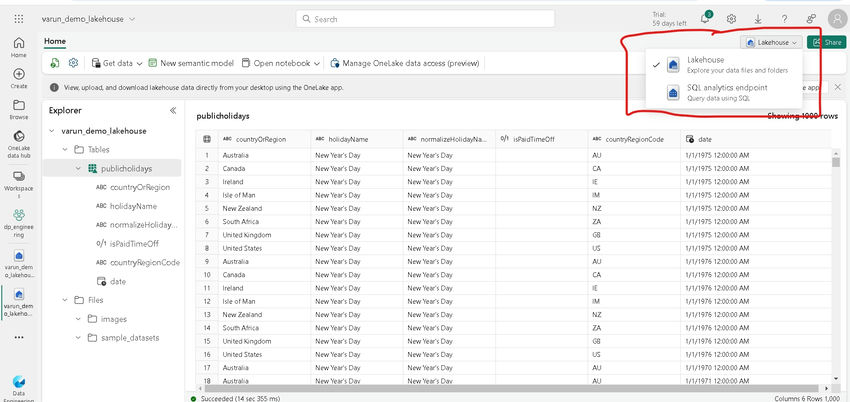Open the Workspaces sidebar icon

pyautogui.click(x=19, y=182)
